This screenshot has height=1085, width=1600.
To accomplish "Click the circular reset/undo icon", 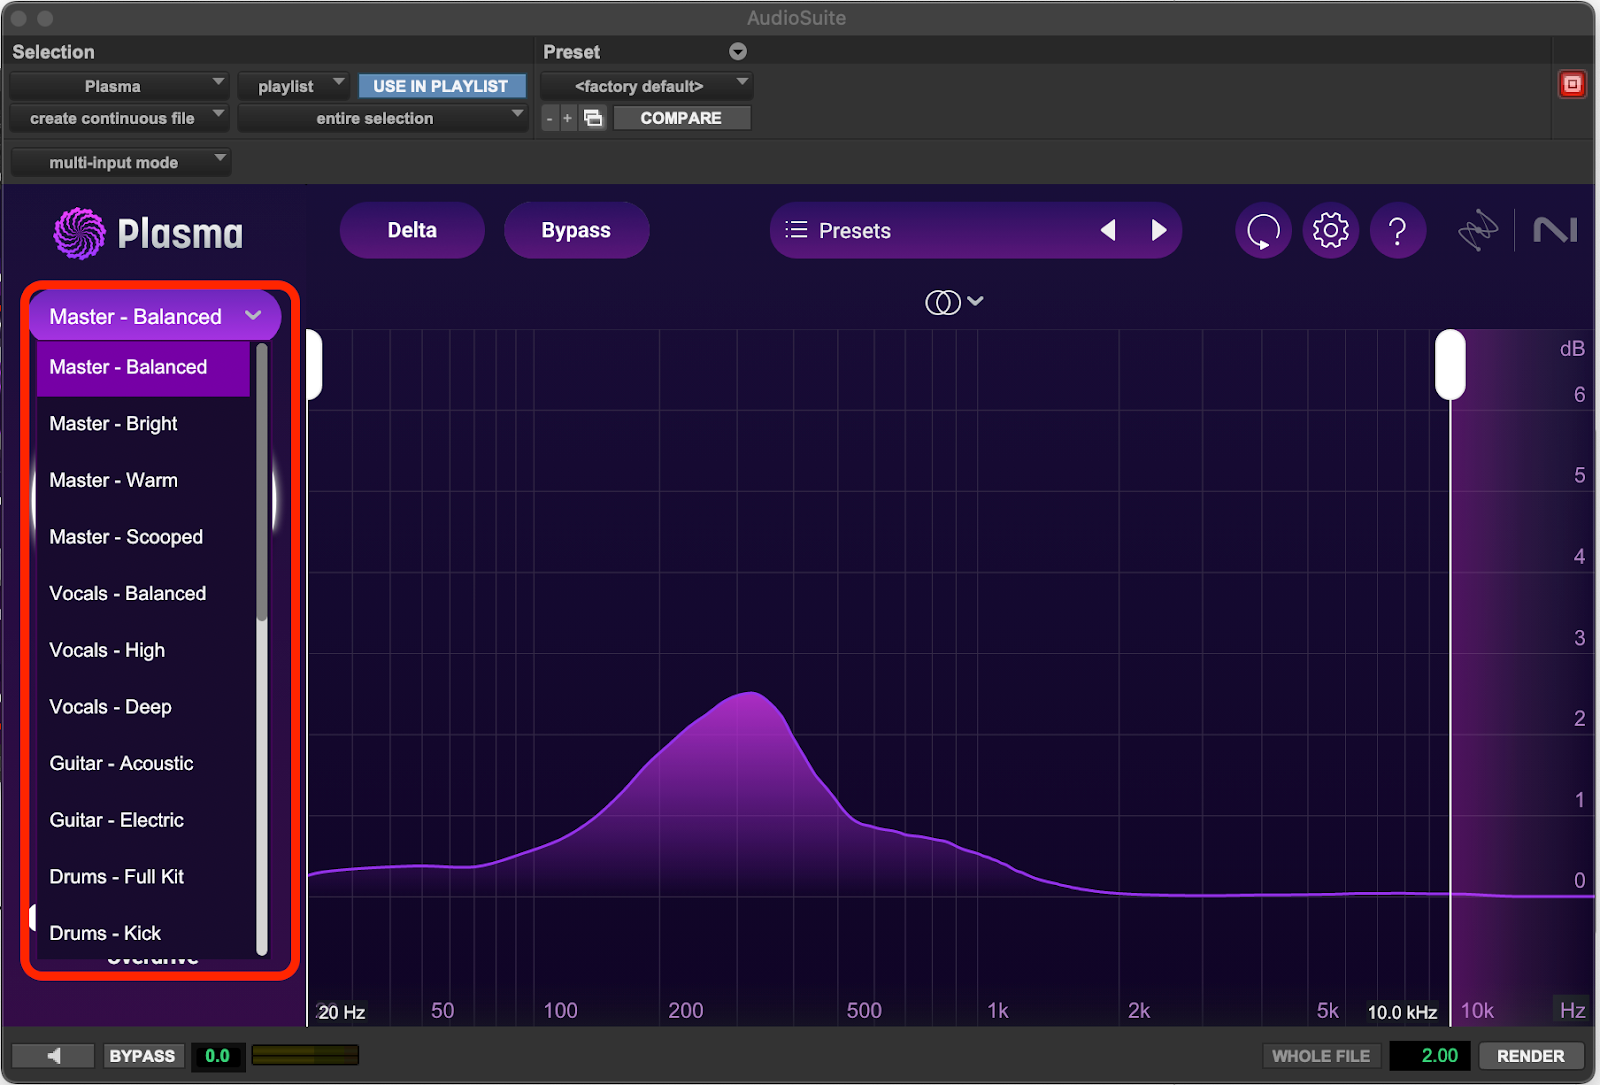I will pos(1263,231).
